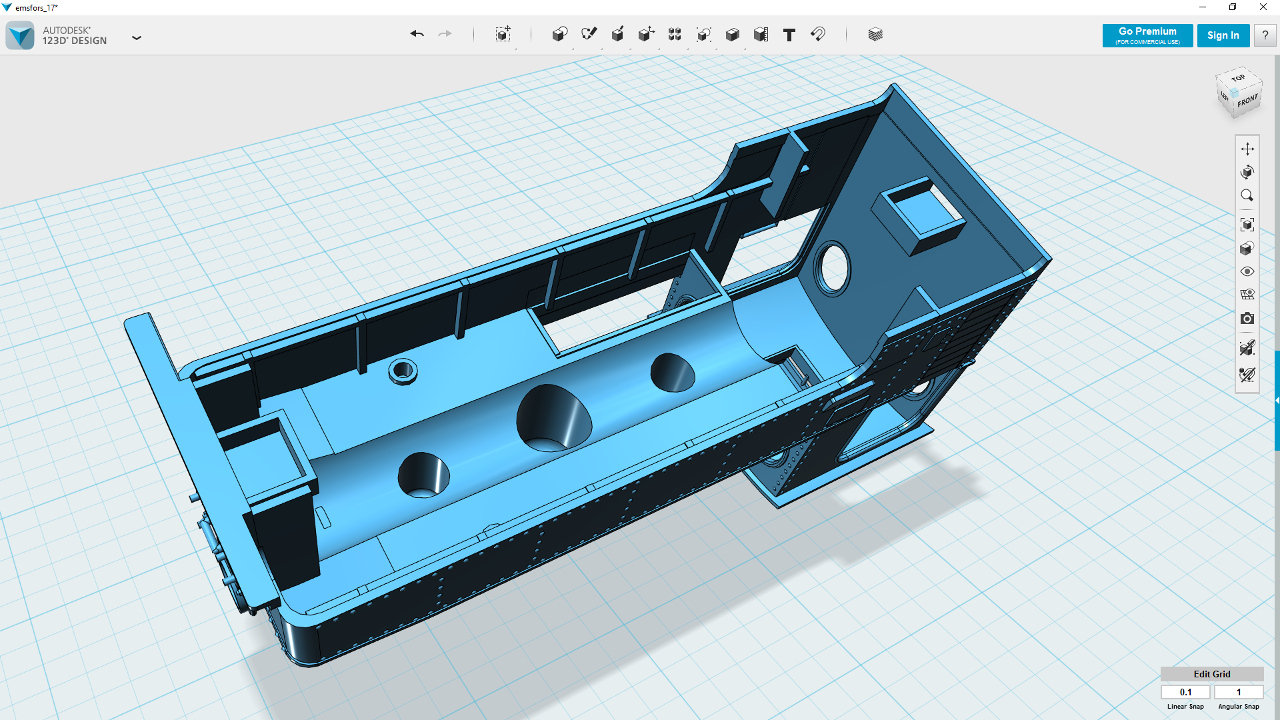This screenshot has width=1280, height=720.
Task: Expand the 123D Design application menu arrow
Action: [137, 38]
